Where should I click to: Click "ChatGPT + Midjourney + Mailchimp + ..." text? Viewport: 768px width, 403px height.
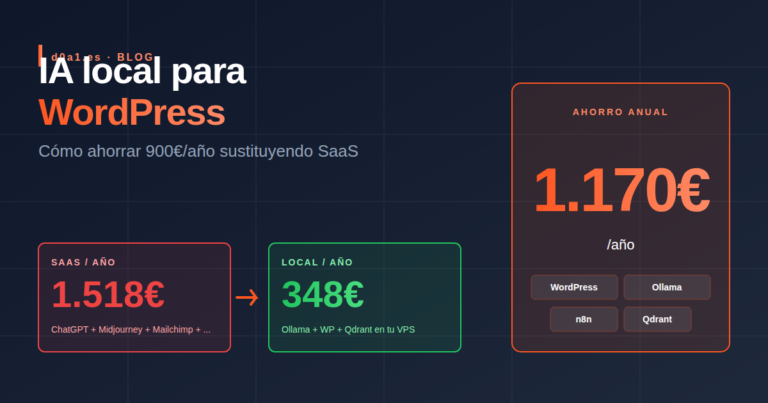(131, 330)
